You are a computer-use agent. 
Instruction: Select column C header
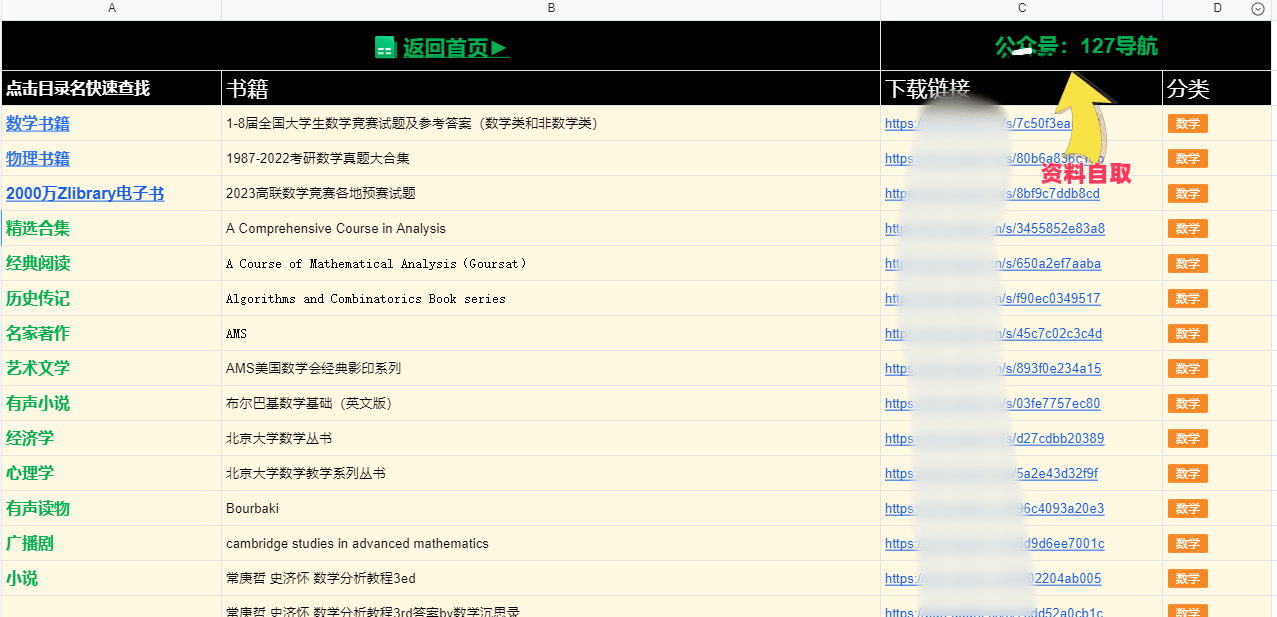pos(1021,8)
